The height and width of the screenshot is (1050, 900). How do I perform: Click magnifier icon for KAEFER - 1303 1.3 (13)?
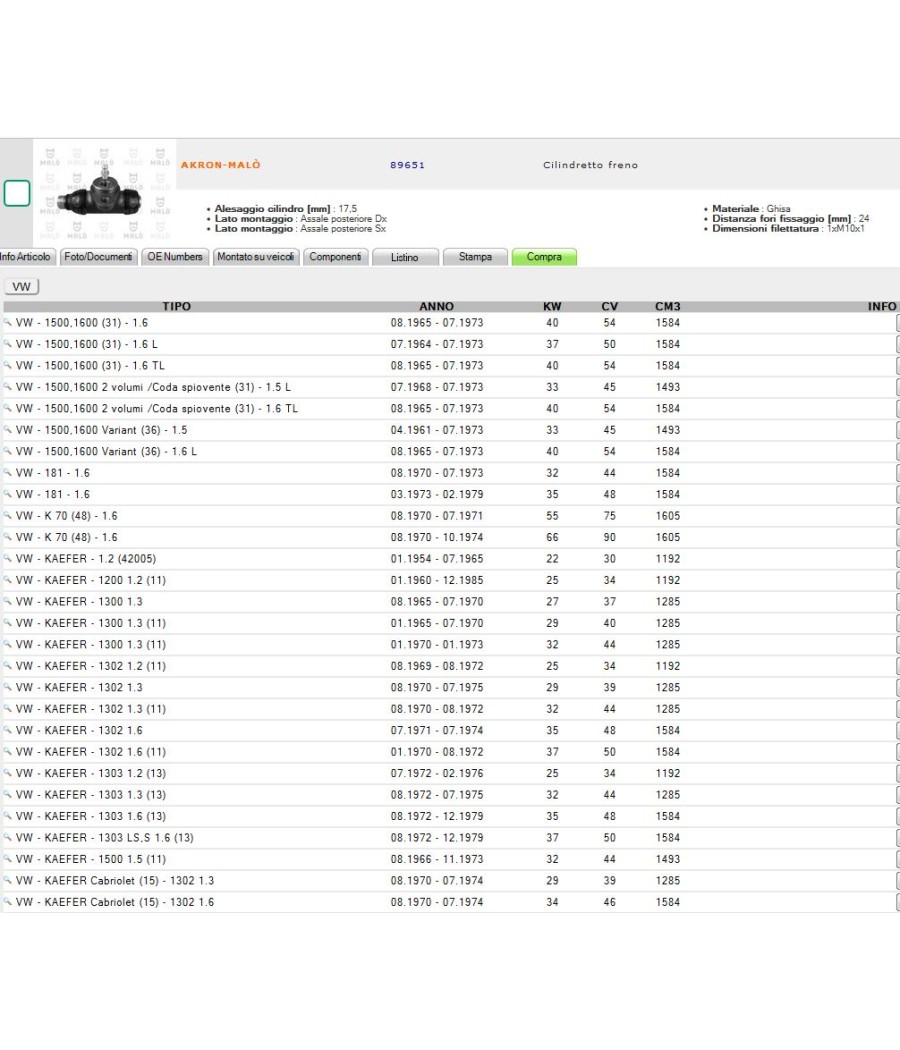[8, 794]
